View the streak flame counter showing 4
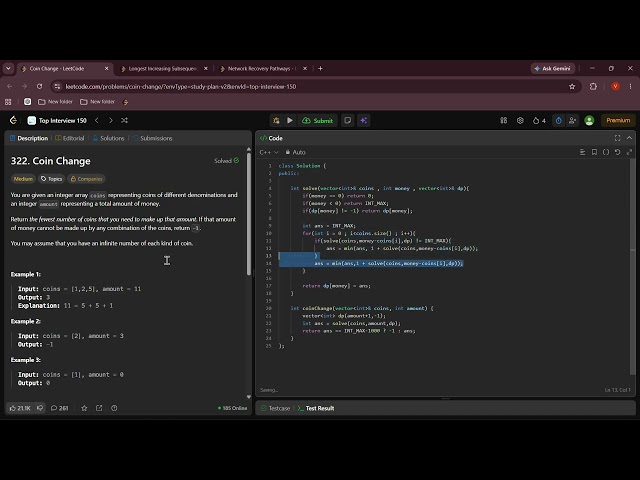Screen dimensions: 640x480 pyautogui.click(x=539, y=120)
